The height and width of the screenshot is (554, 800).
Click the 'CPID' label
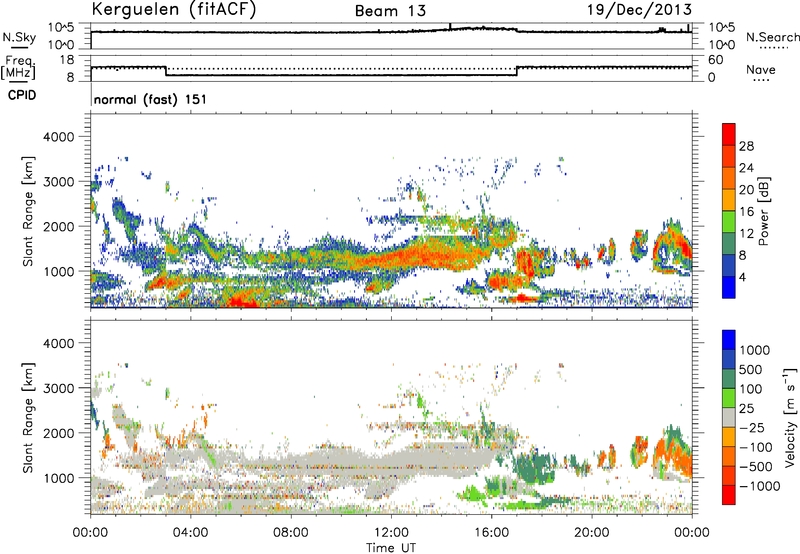pos(22,95)
